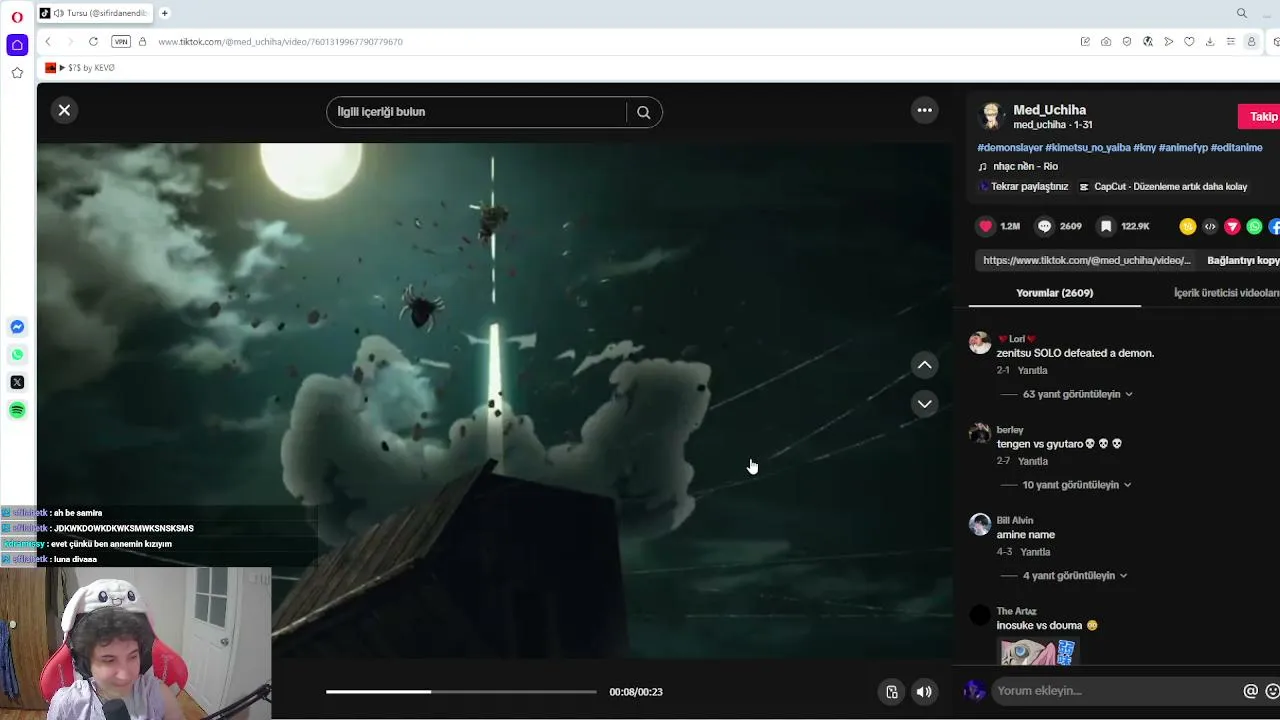Open the #animefyp hashtag
1280x720 pixels.
tap(1183, 148)
